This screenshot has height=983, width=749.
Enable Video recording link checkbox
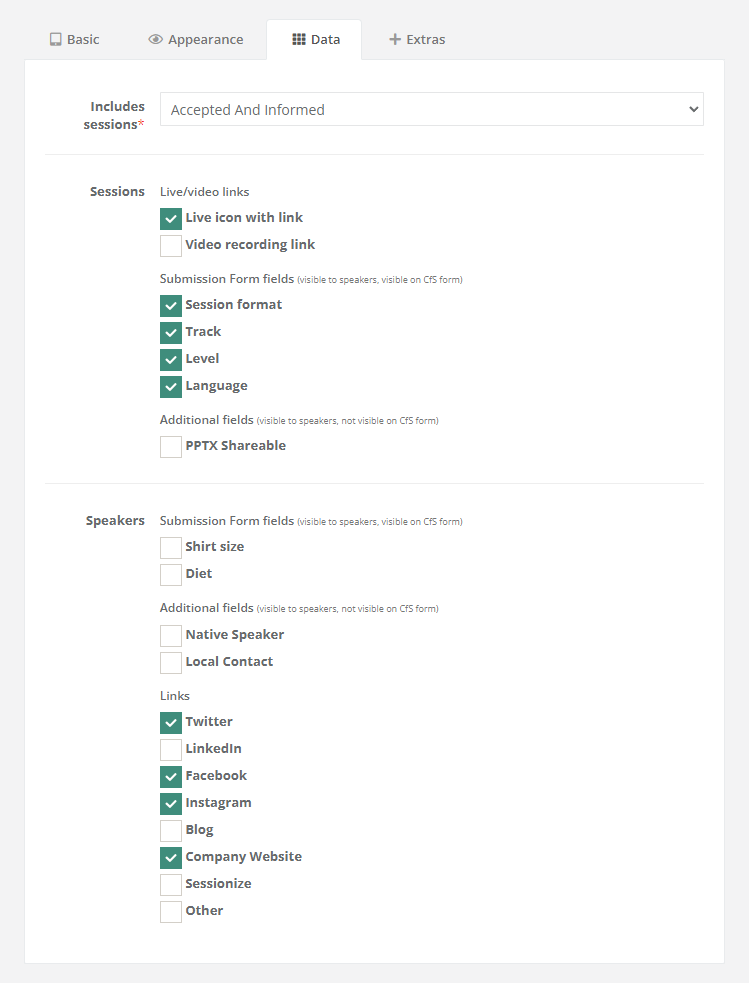(171, 246)
